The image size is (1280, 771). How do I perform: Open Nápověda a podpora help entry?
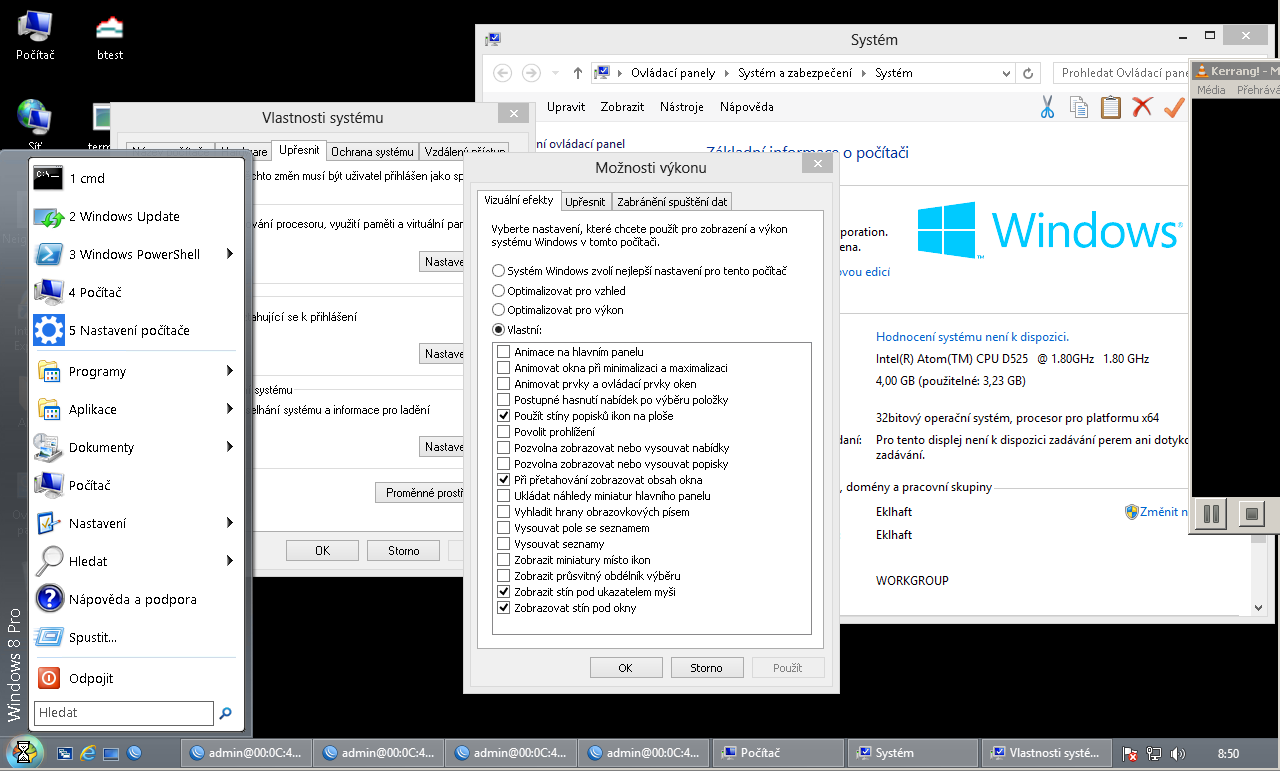click(138, 599)
